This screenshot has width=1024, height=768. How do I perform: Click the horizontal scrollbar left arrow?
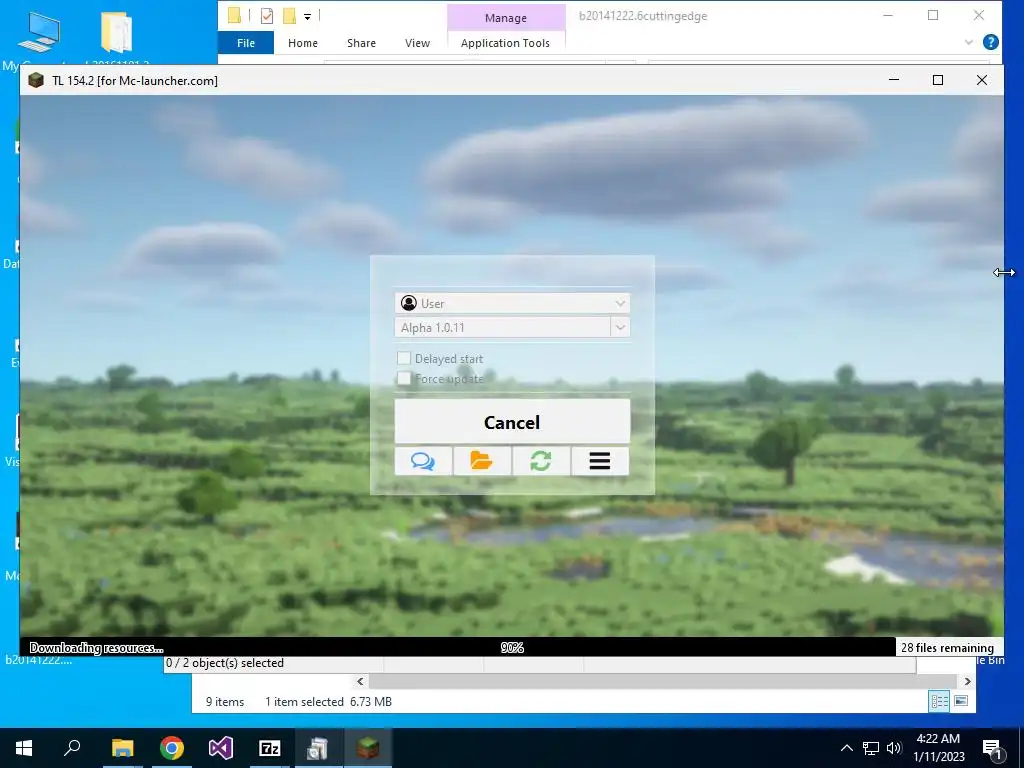tap(360, 681)
